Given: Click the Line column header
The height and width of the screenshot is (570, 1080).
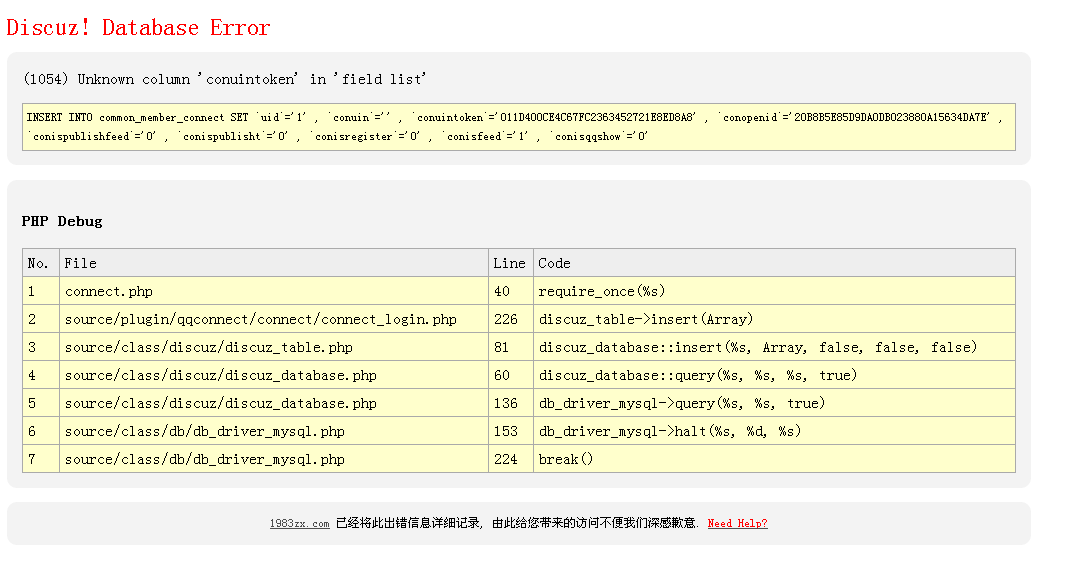Looking at the screenshot, I should [x=509, y=263].
